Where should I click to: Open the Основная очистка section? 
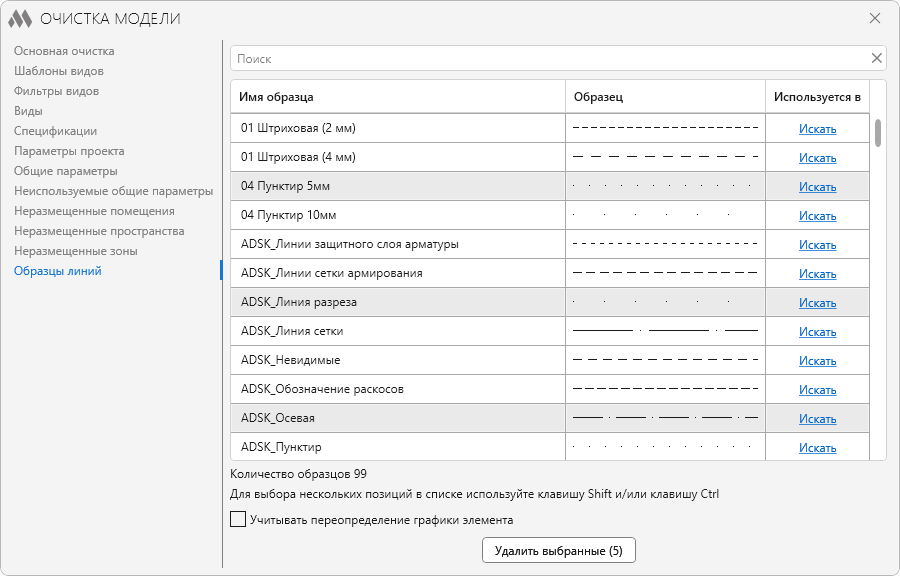tap(64, 51)
